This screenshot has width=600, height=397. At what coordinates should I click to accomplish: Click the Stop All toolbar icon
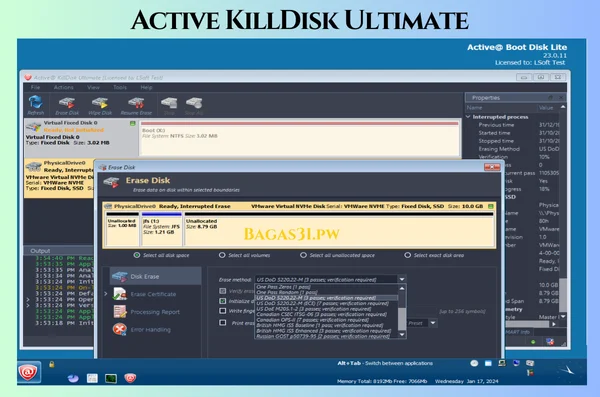coord(194,103)
